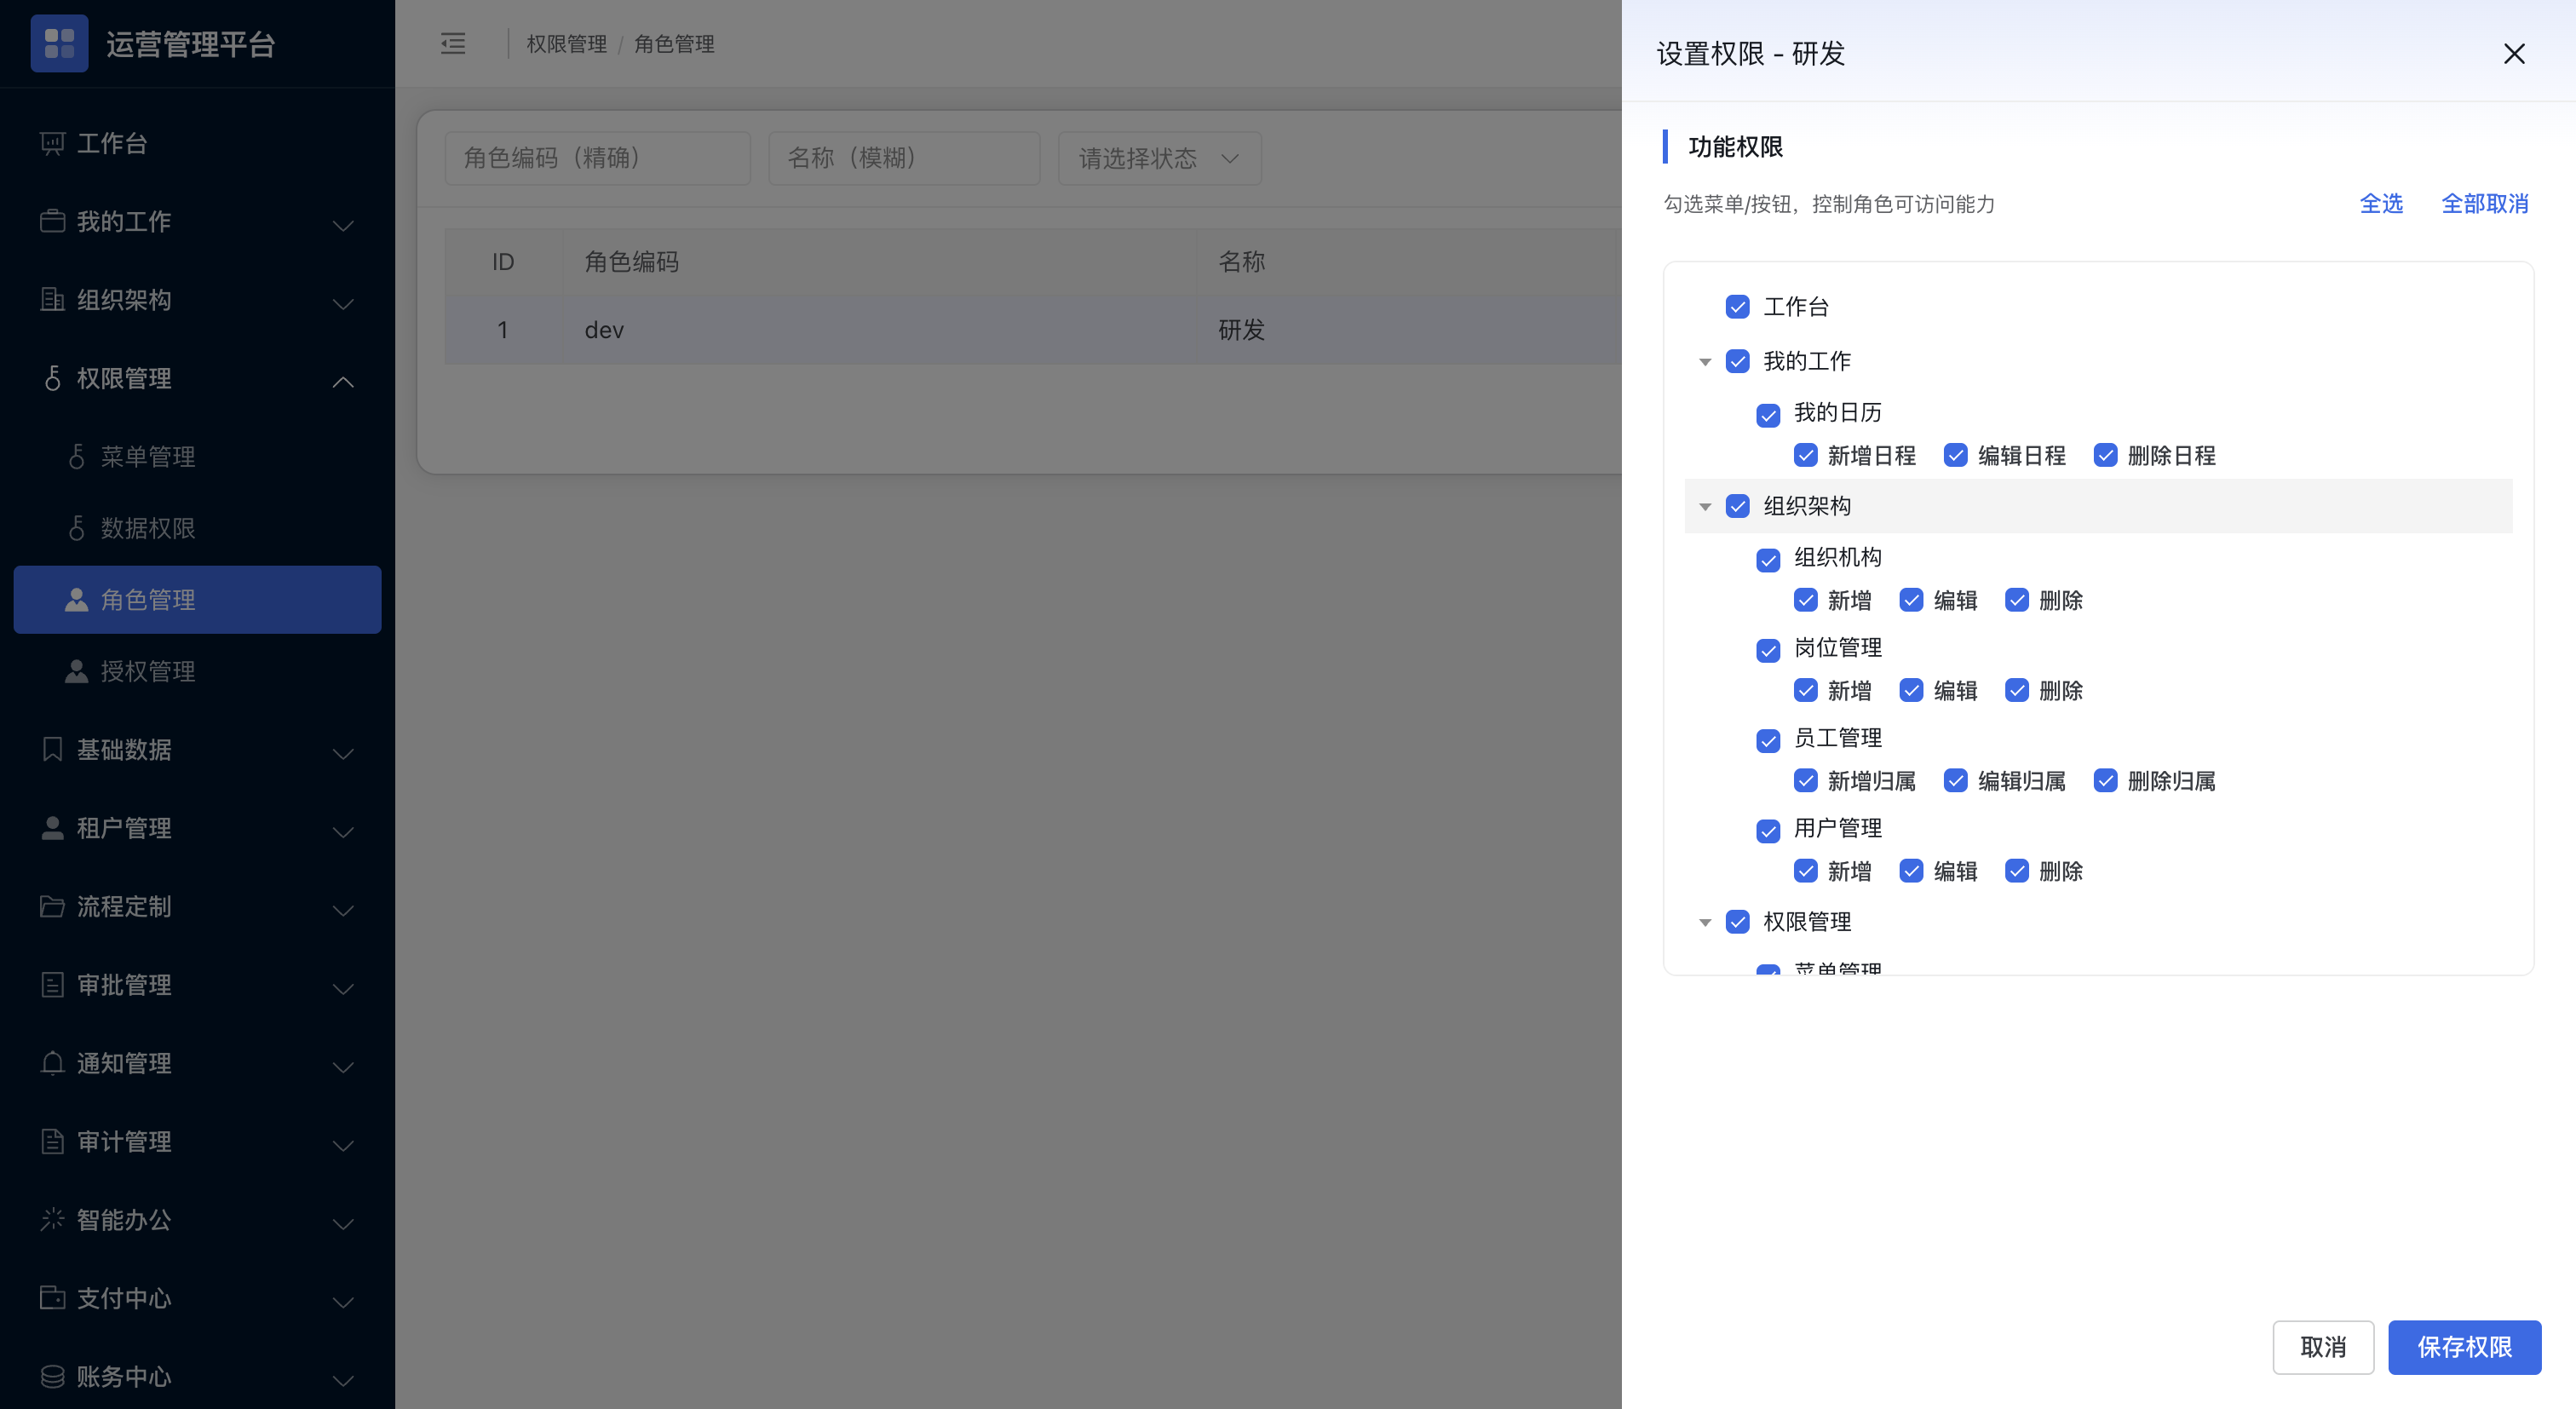Click the 组织架构 building icon
Screen dimensions: 2576x1409
click(x=52, y=299)
